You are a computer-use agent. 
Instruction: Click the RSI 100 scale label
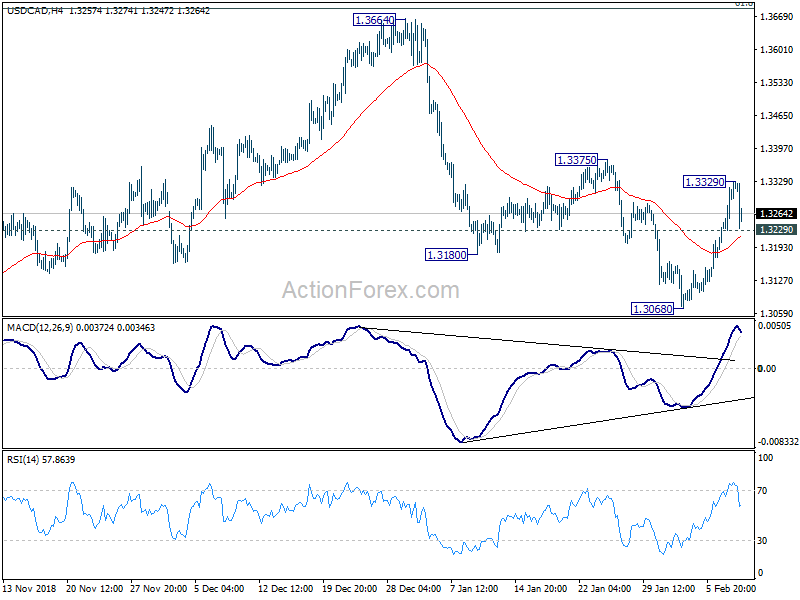click(x=765, y=458)
